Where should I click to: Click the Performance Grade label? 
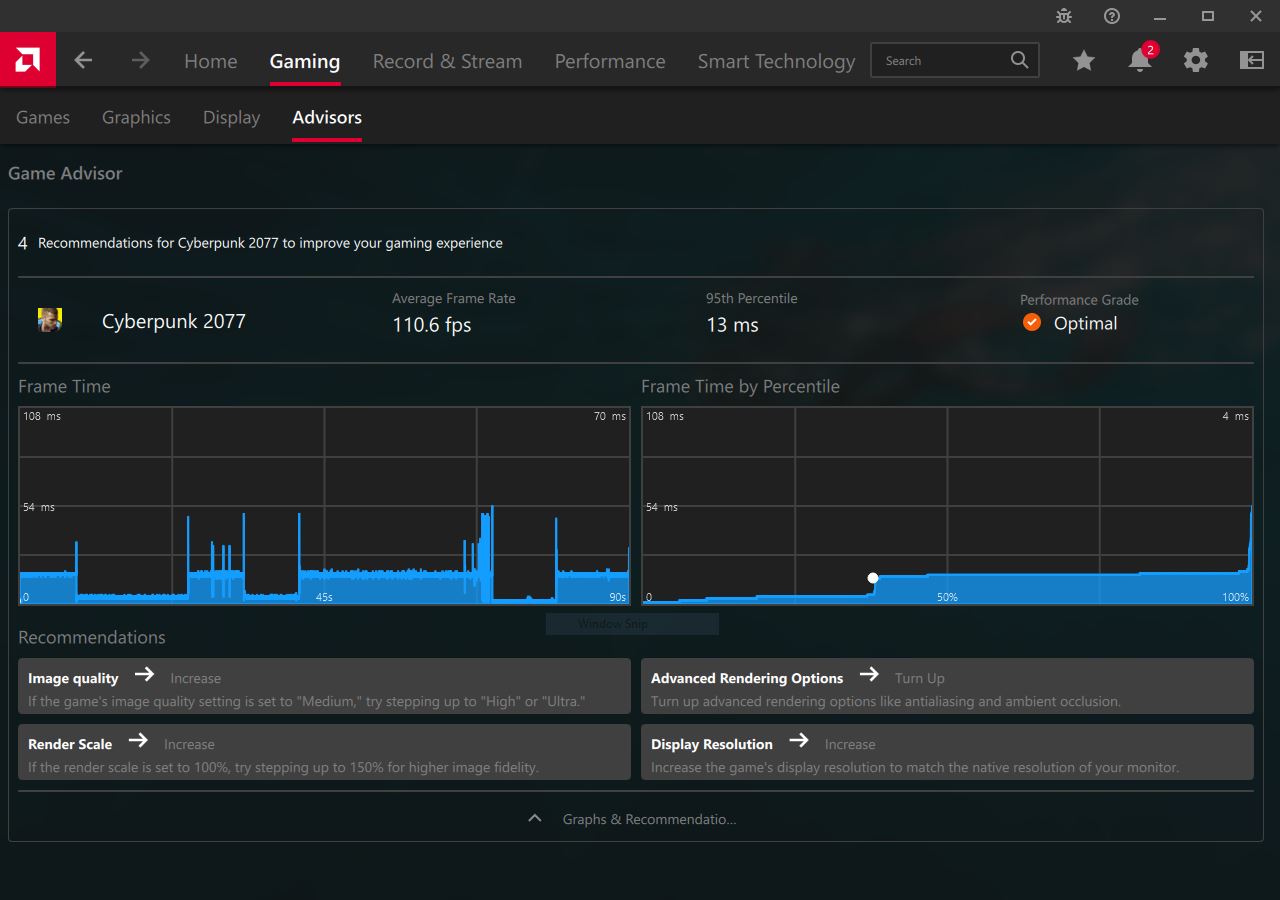pos(1079,299)
